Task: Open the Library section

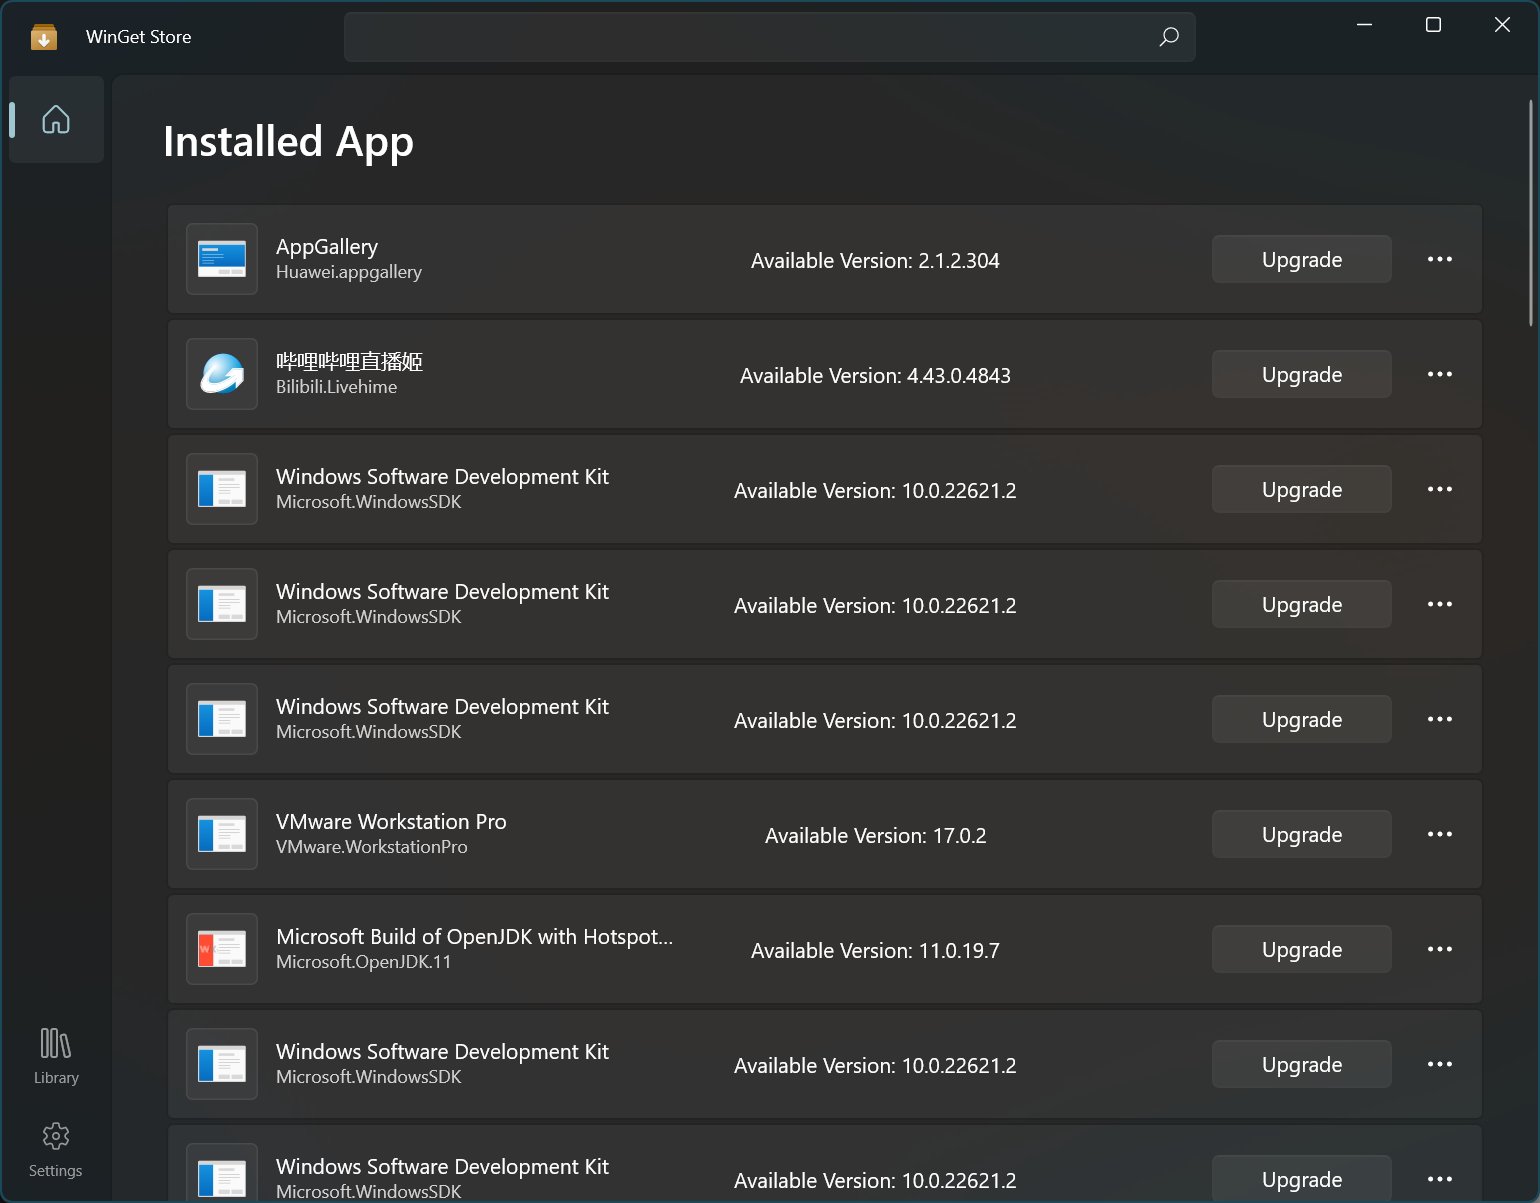Action: pos(56,1056)
